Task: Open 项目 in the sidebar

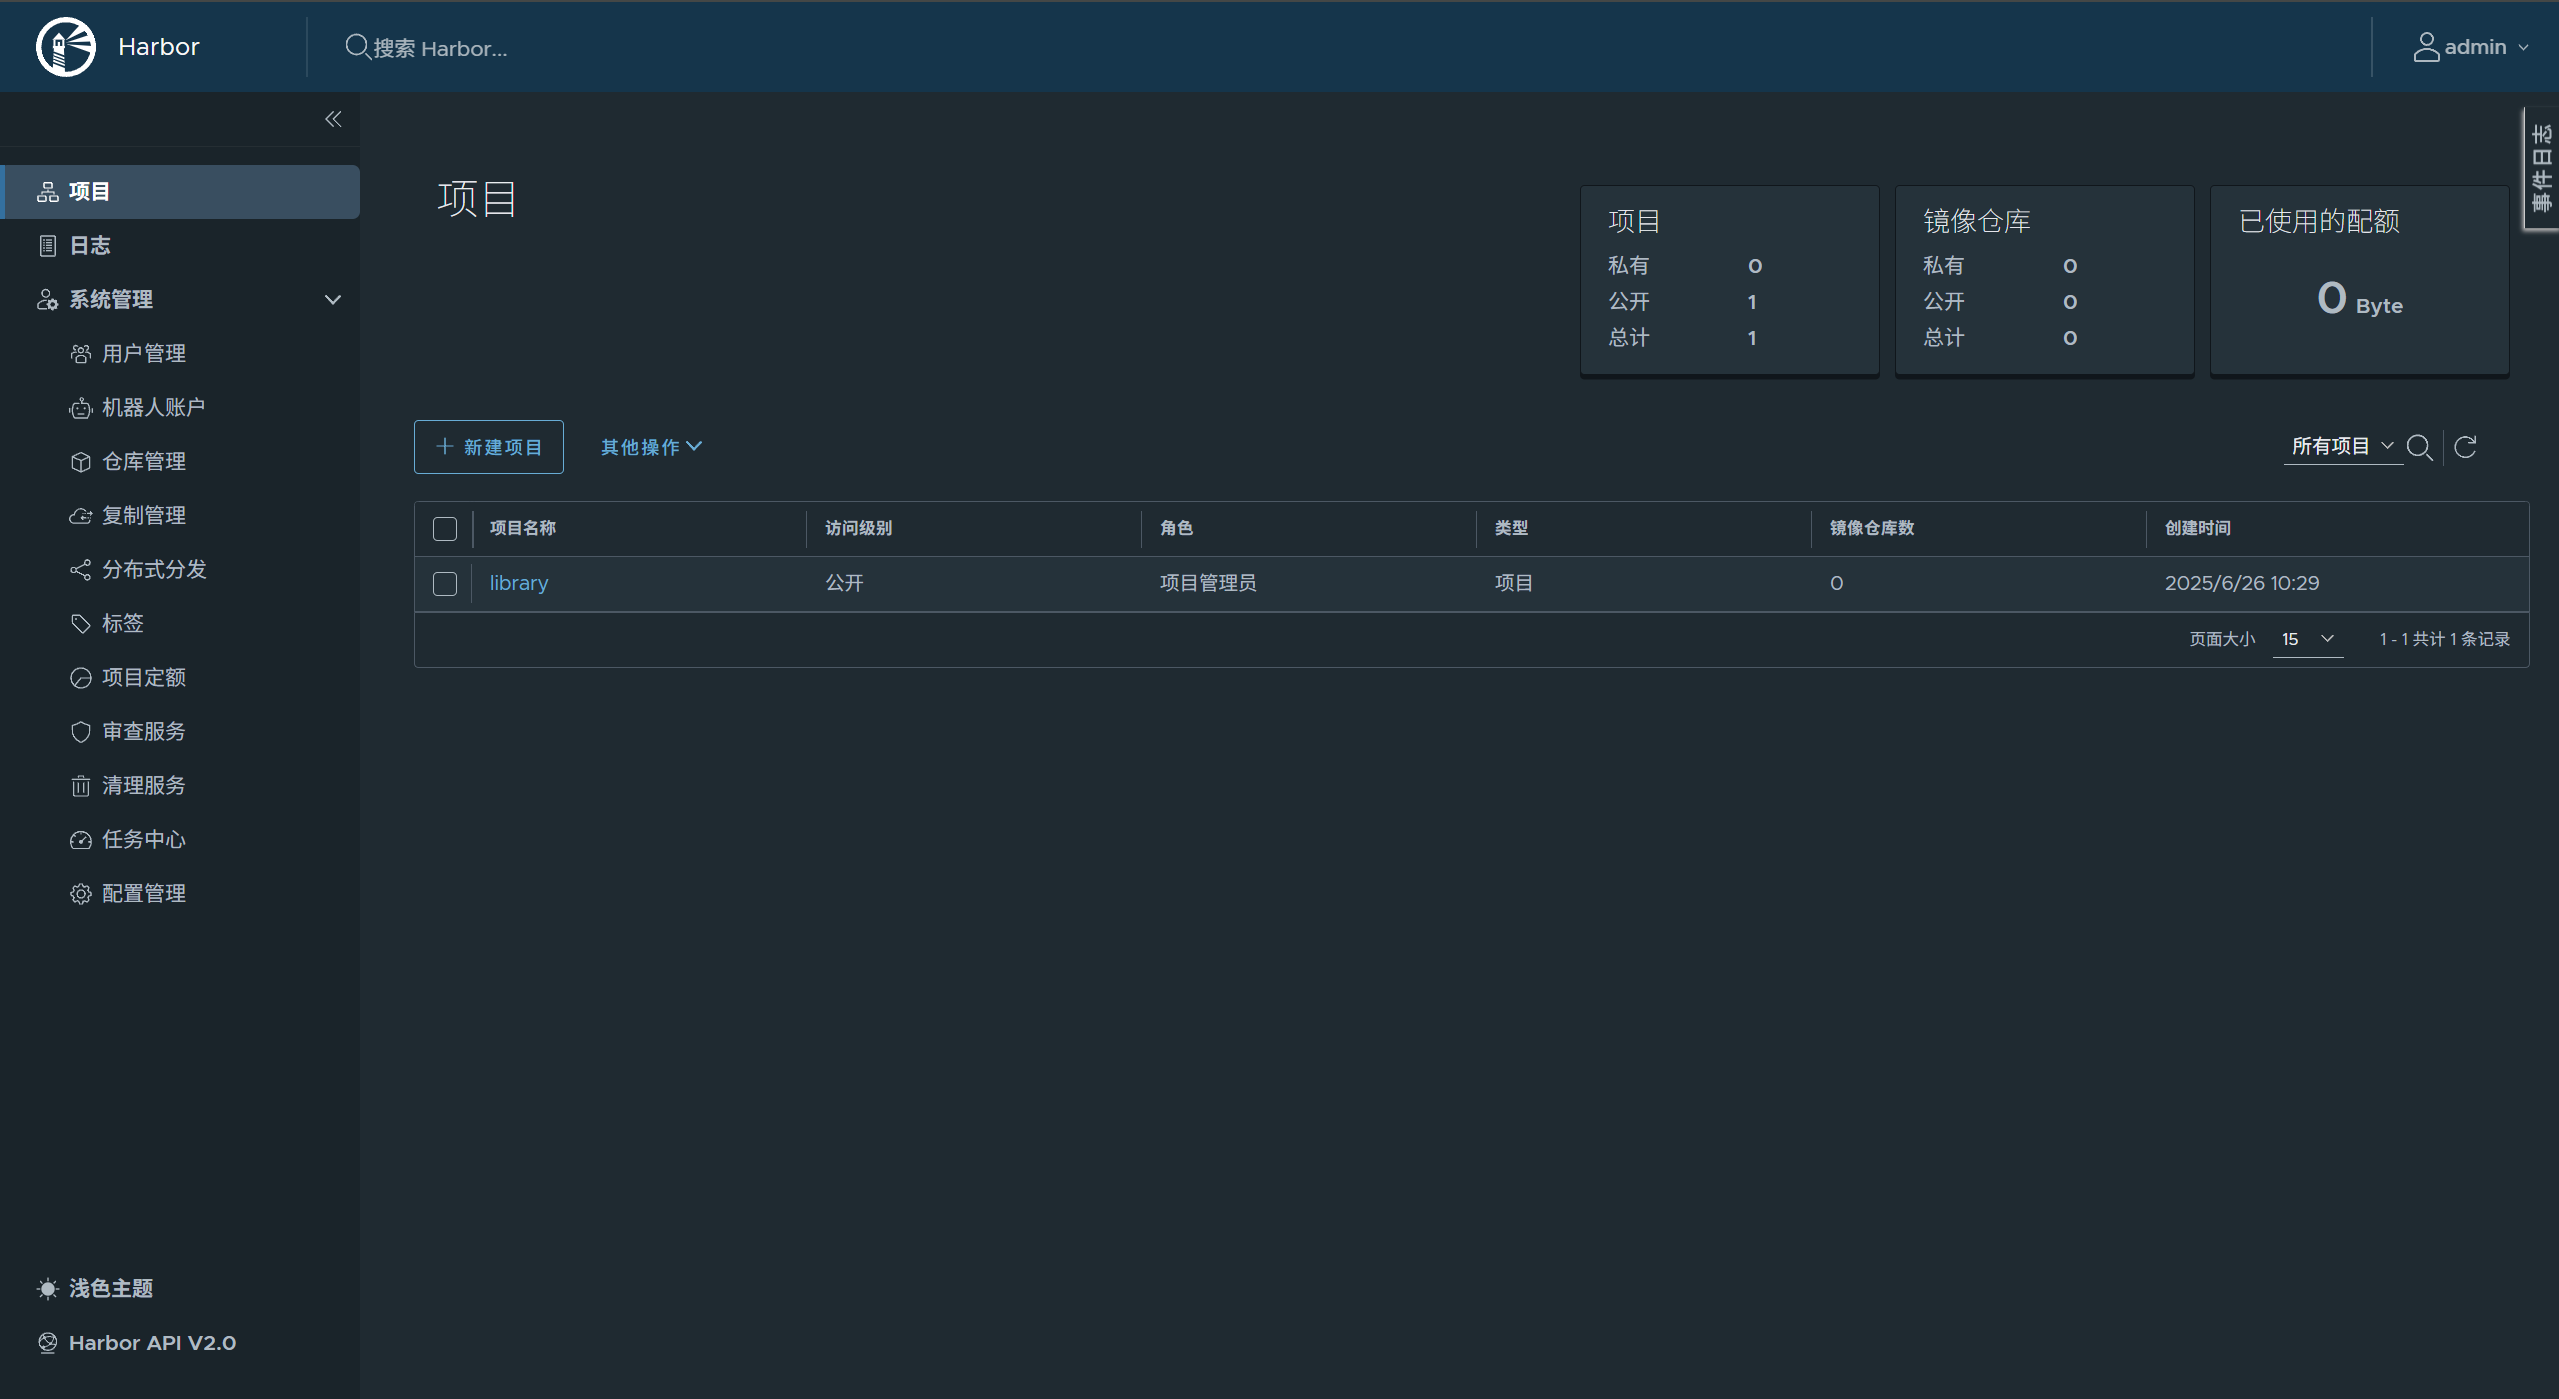Action: [181, 191]
